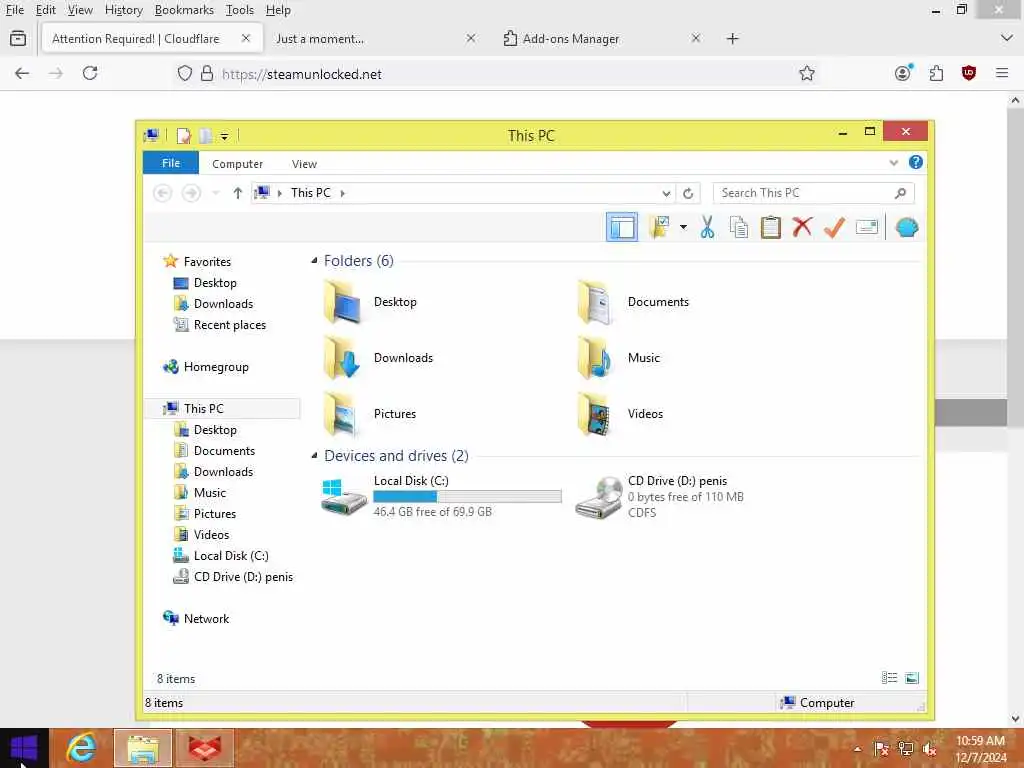Select Local Disk (C:) drive in main pane
This screenshot has width=1024, height=768.
[x=441, y=496]
